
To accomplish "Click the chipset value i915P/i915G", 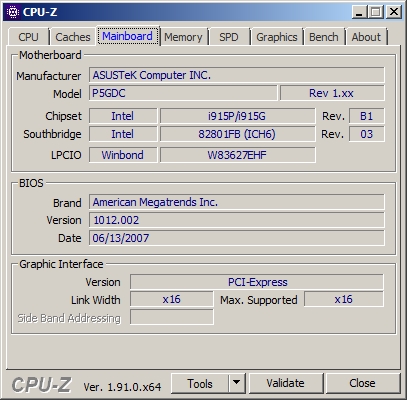I will 237,116.
